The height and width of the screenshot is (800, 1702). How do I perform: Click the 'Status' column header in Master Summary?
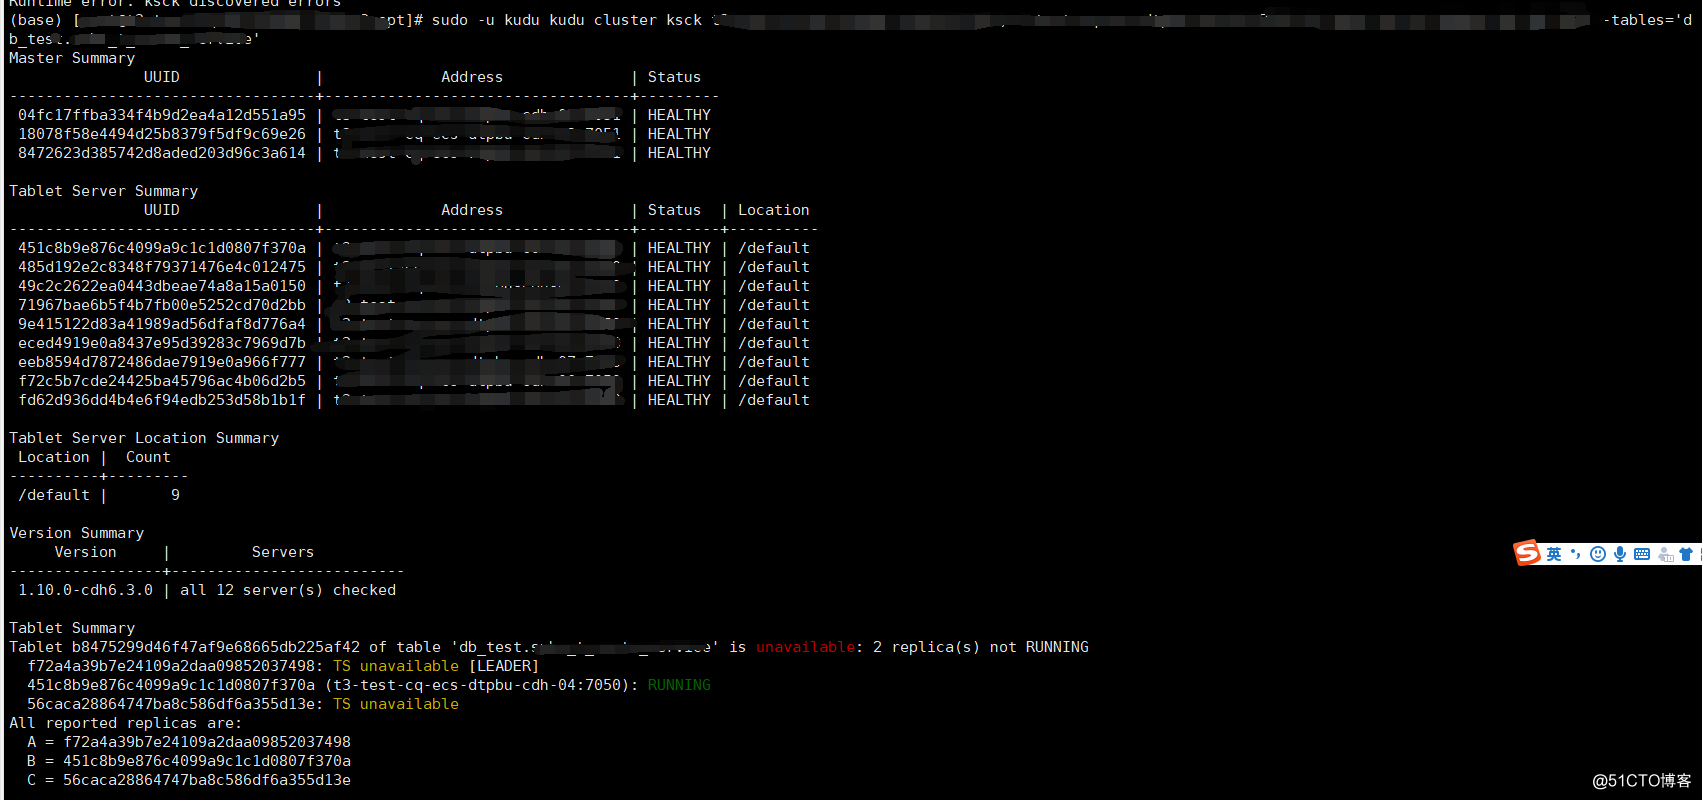point(675,77)
